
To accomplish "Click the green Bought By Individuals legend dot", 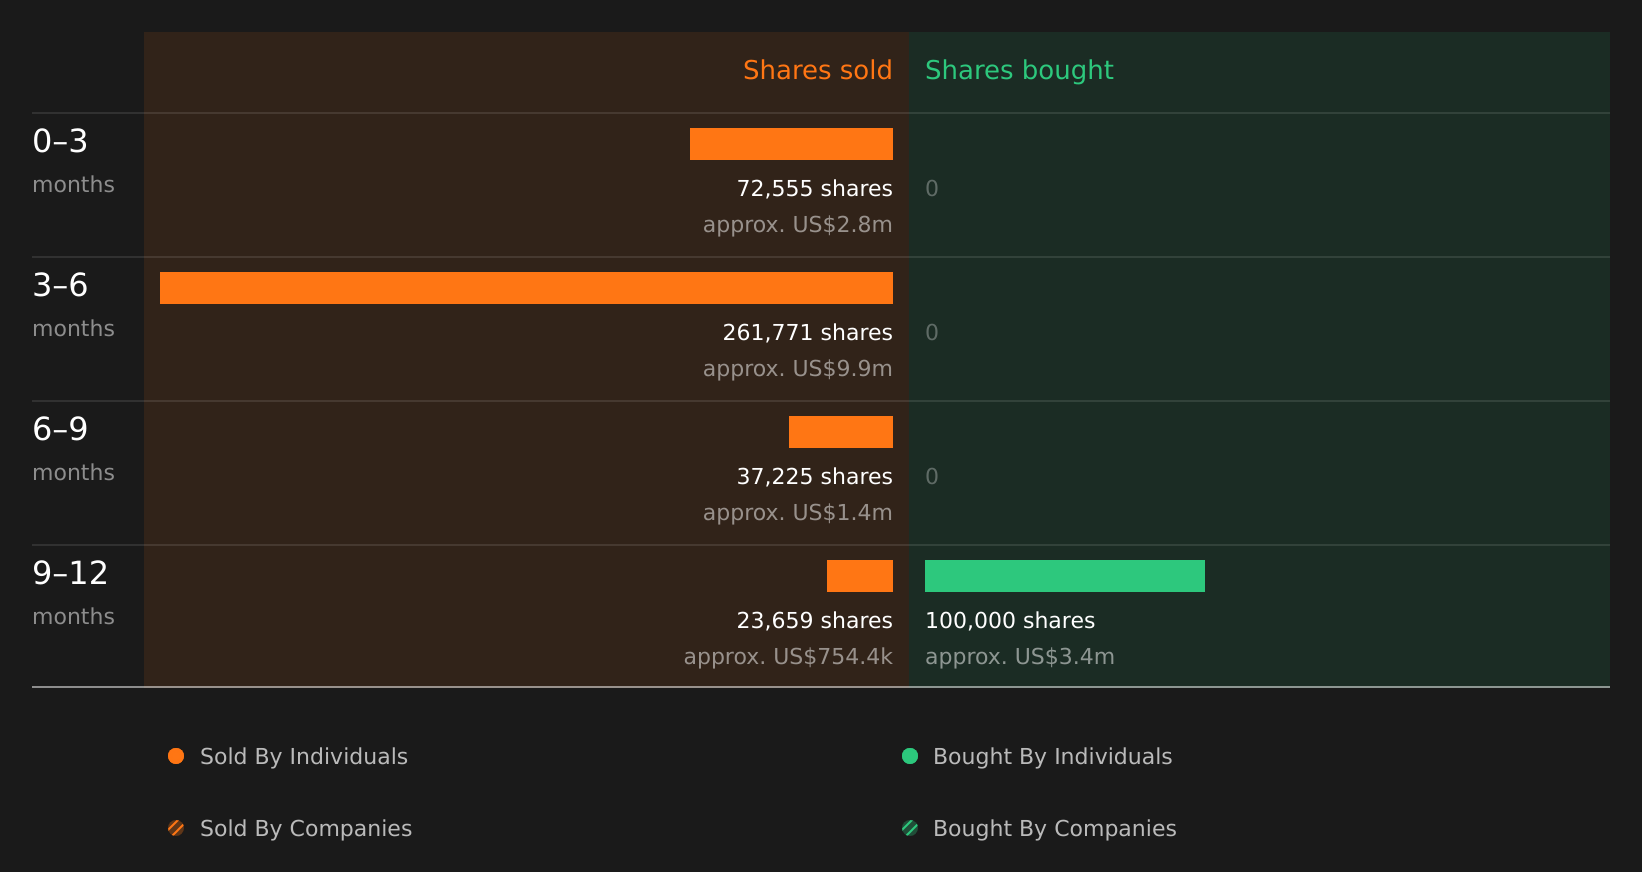I will [x=910, y=756].
